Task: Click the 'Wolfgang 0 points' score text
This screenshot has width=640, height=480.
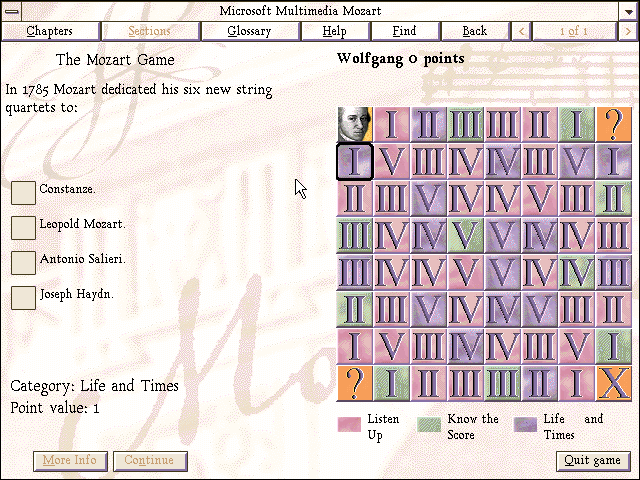Action: (x=400, y=59)
